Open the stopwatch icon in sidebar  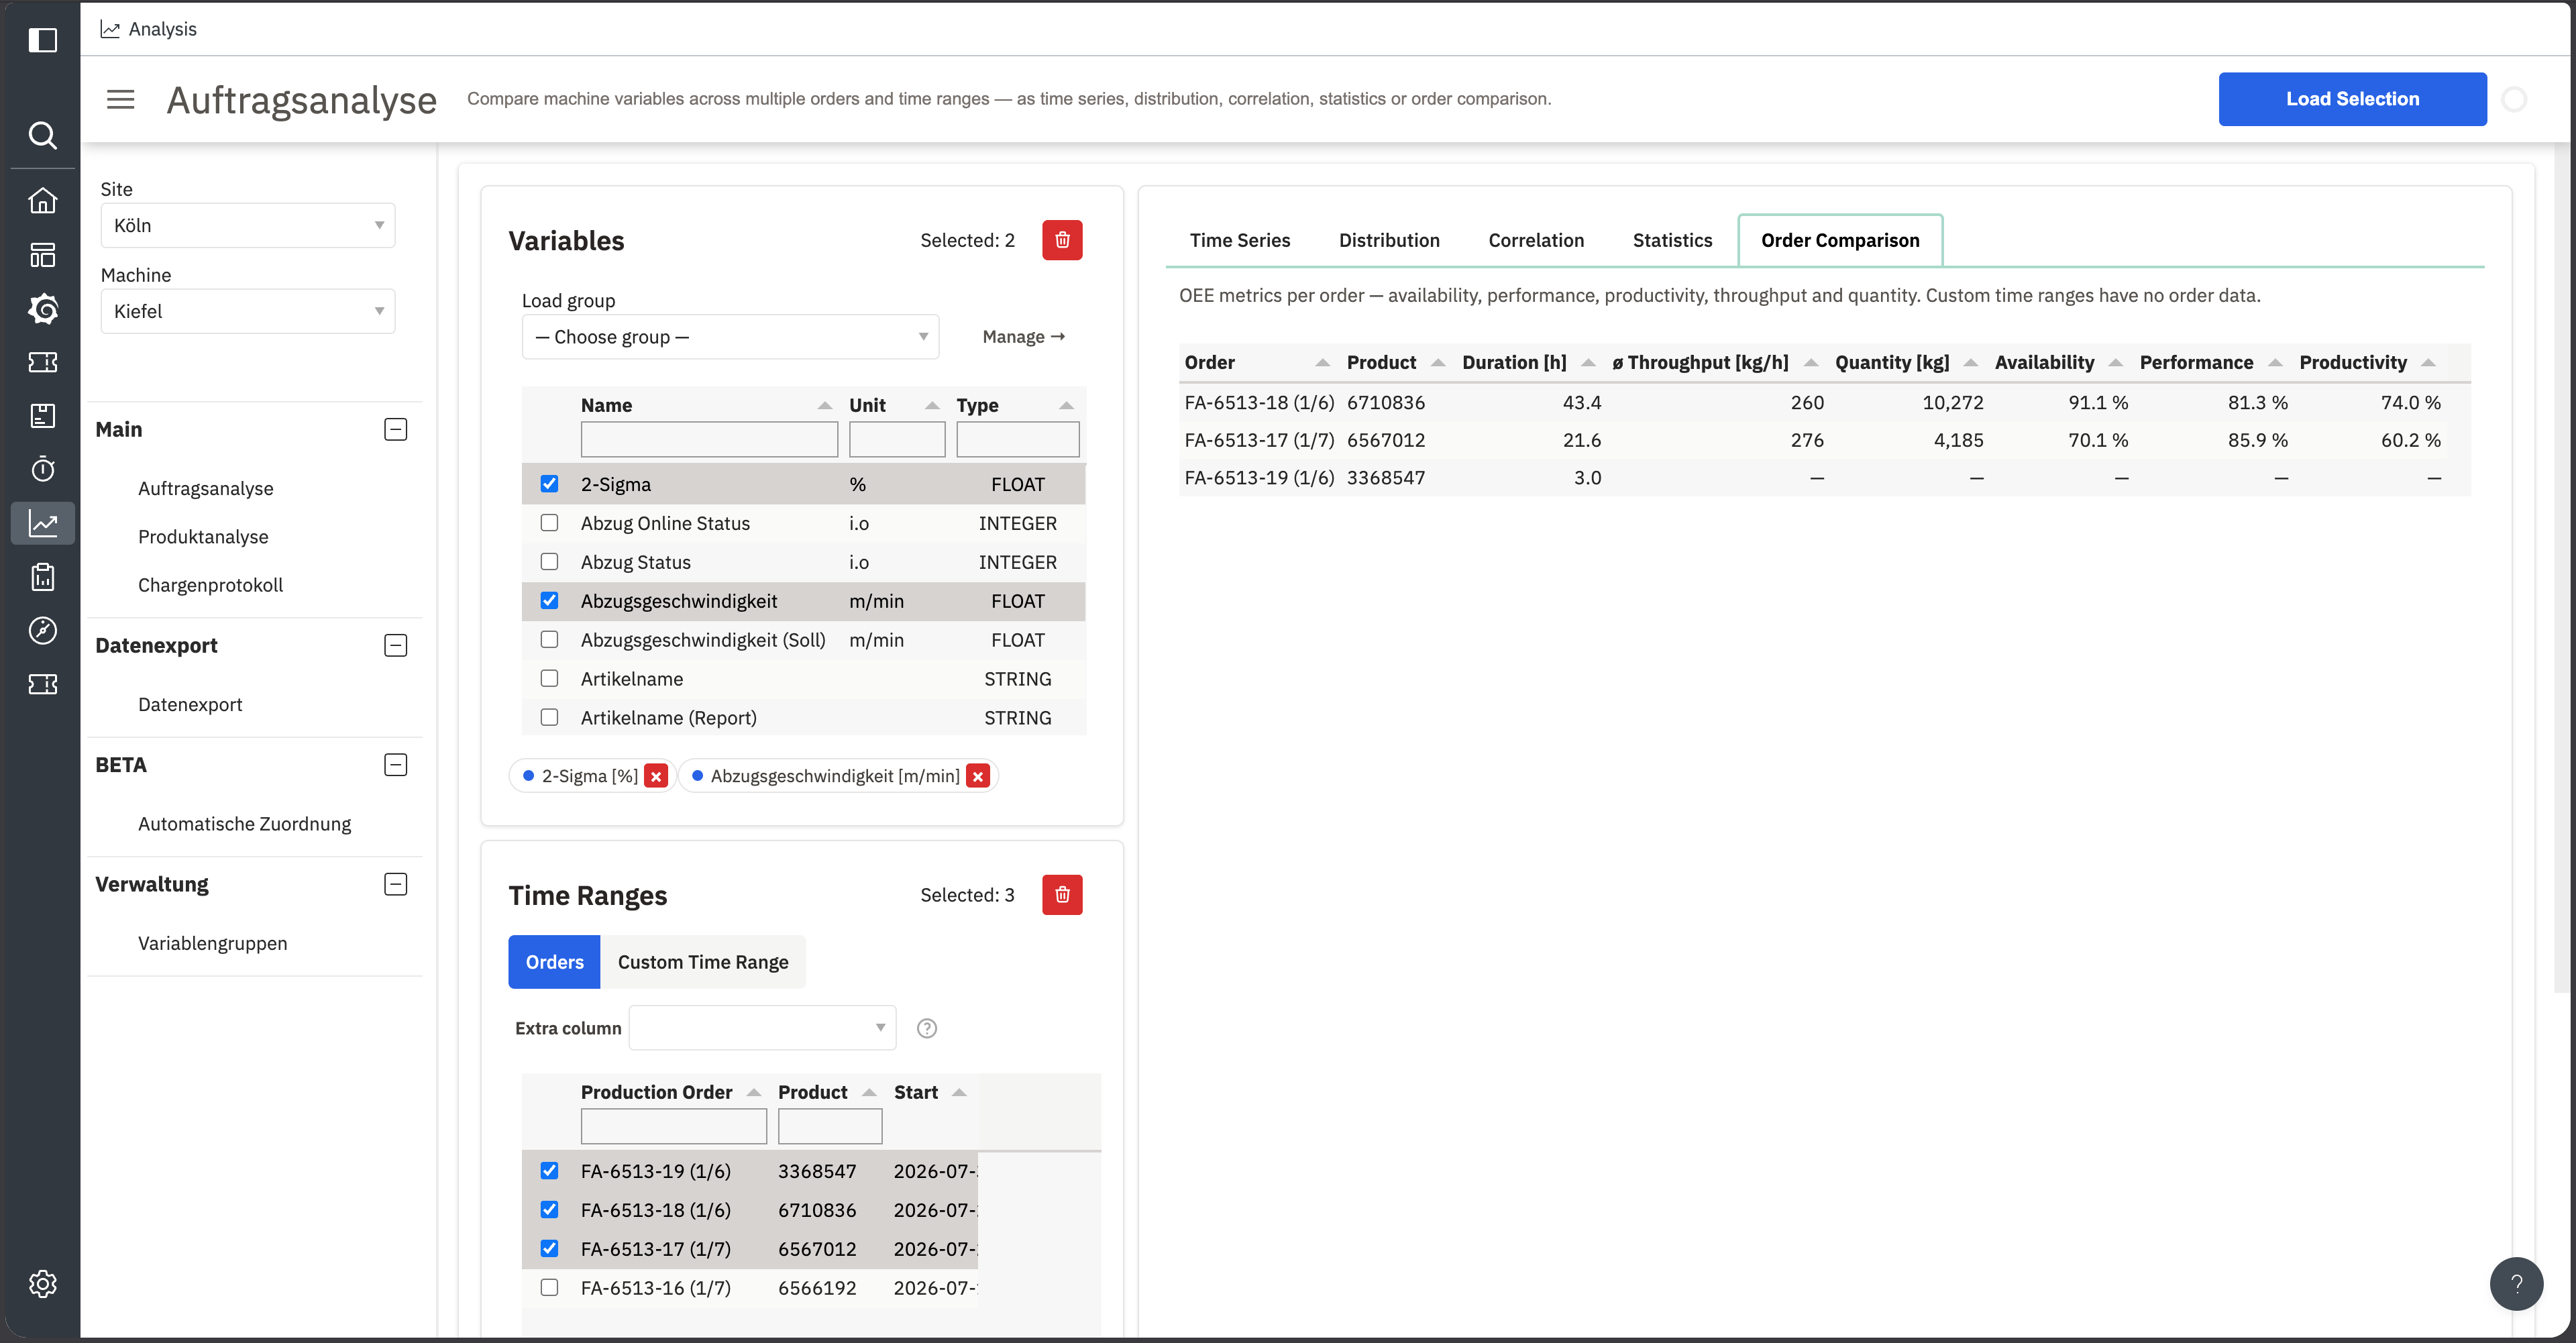42,469
